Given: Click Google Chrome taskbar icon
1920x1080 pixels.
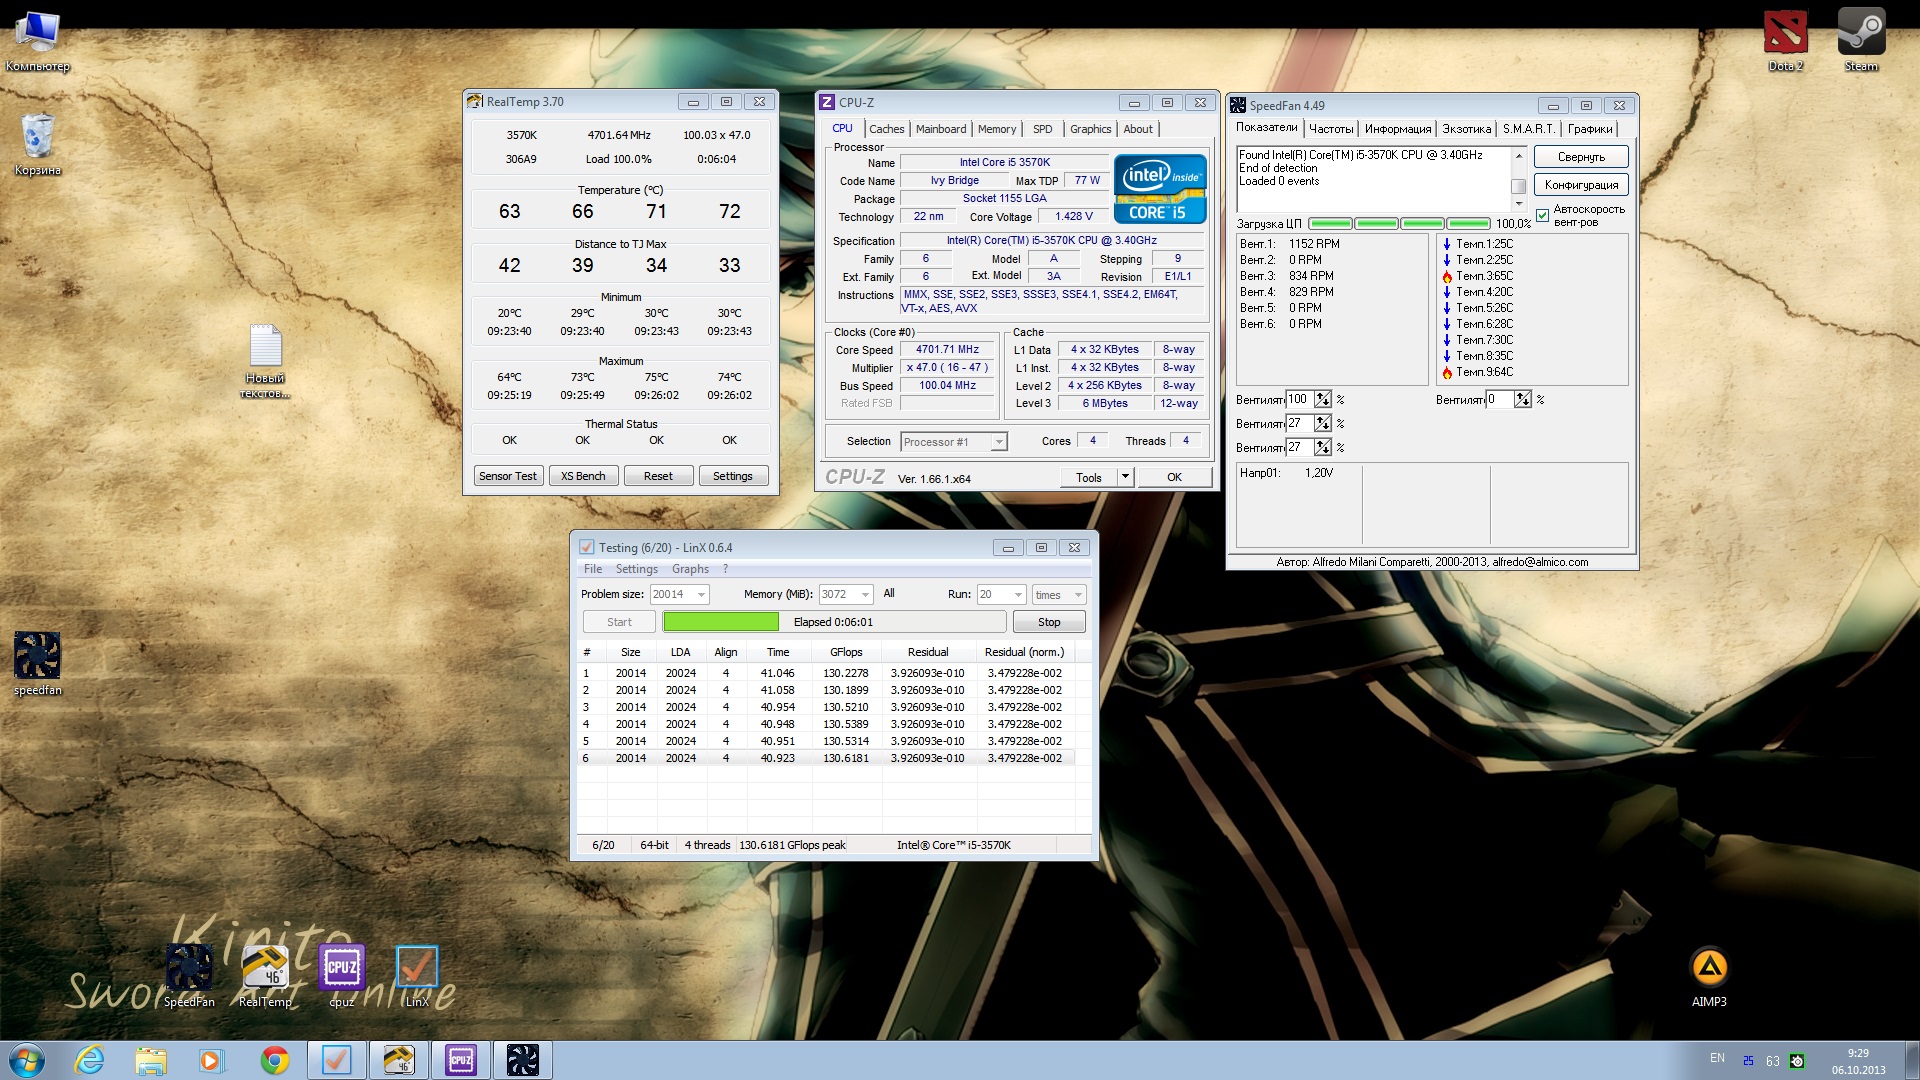Looking at the screenshot, I should click(x=274, y=1060).
